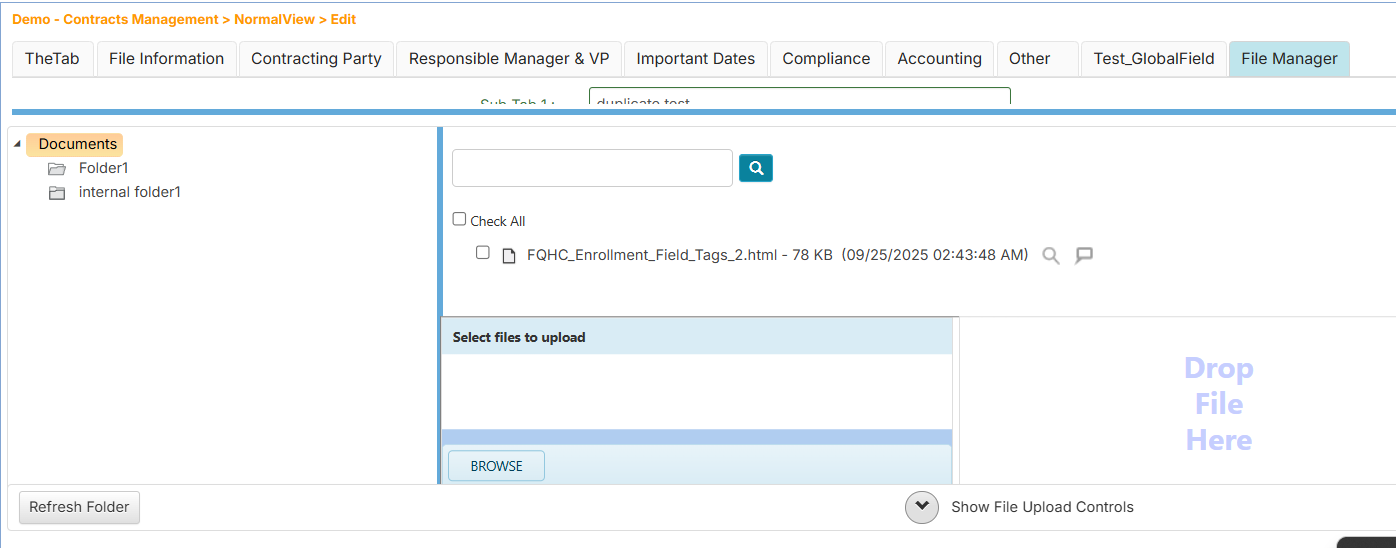Open the Compliance tab
The width and height of the screenshot is (1396, 548).
[x=826, y=59]
